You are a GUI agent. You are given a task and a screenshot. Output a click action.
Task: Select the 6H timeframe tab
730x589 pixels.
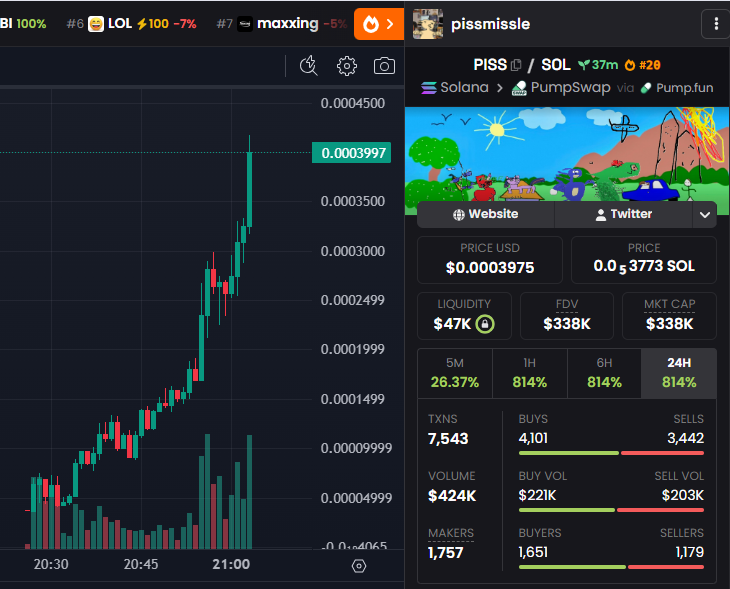(x=604, y=373)
